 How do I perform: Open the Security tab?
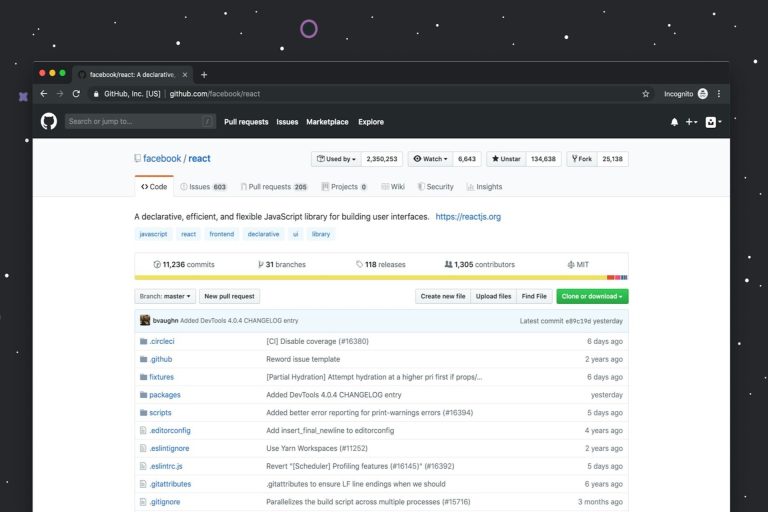[435, 187]
